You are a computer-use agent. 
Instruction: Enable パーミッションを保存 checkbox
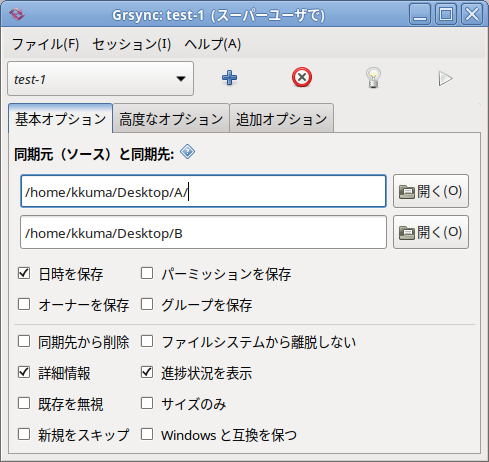[147, 273]
